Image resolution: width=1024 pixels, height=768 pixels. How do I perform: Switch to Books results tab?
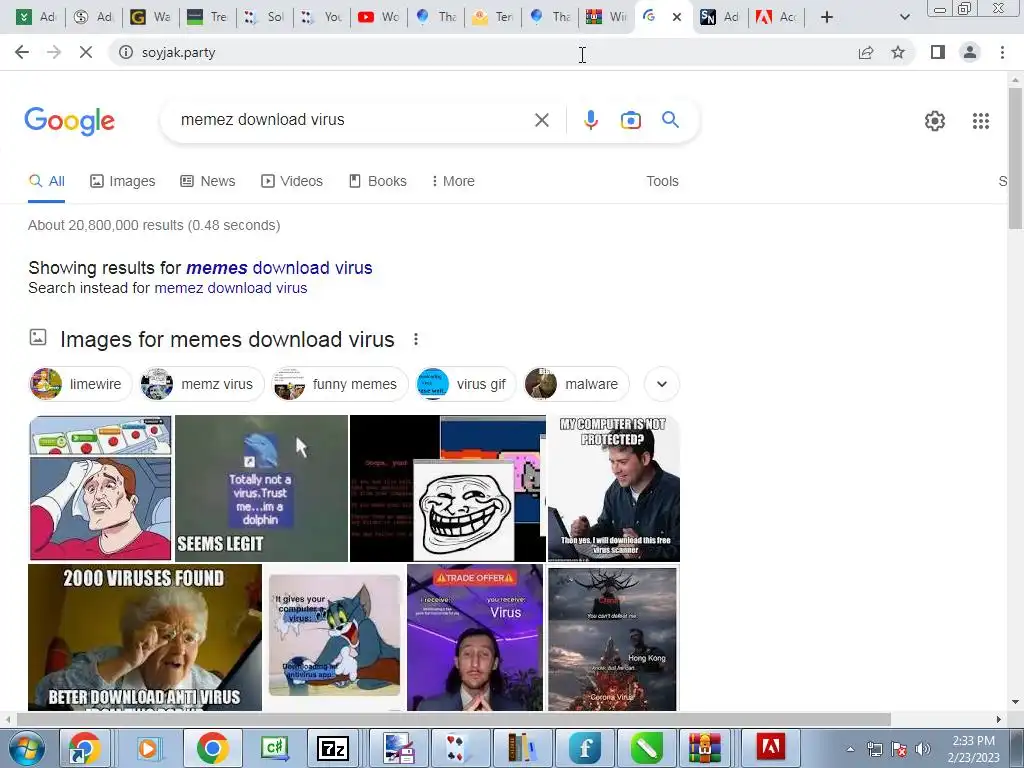(377, 181)
